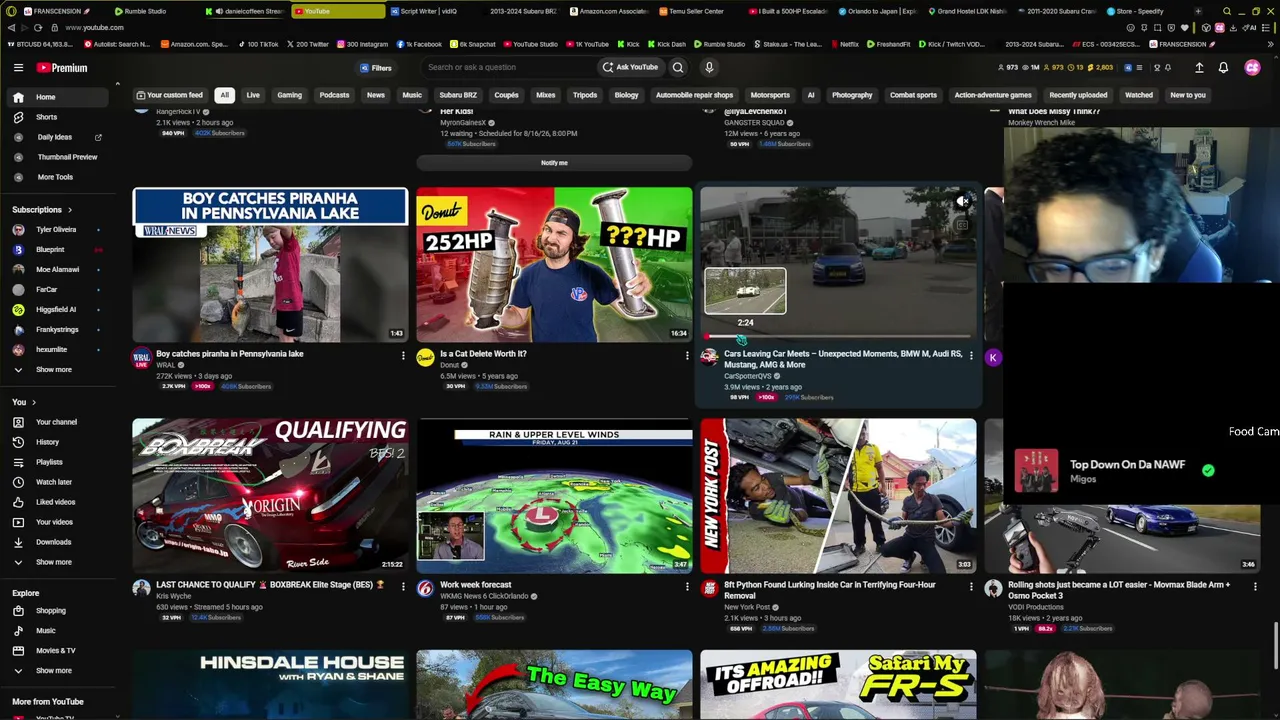Open the account avatar menu
The height and width of the screenshot is (720, 1280).
[1252, 68]
